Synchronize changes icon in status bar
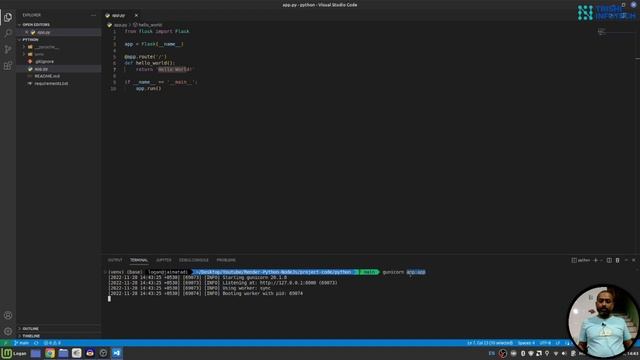The height and width of the screenshot is (360, 640). [x=36, y=343]
